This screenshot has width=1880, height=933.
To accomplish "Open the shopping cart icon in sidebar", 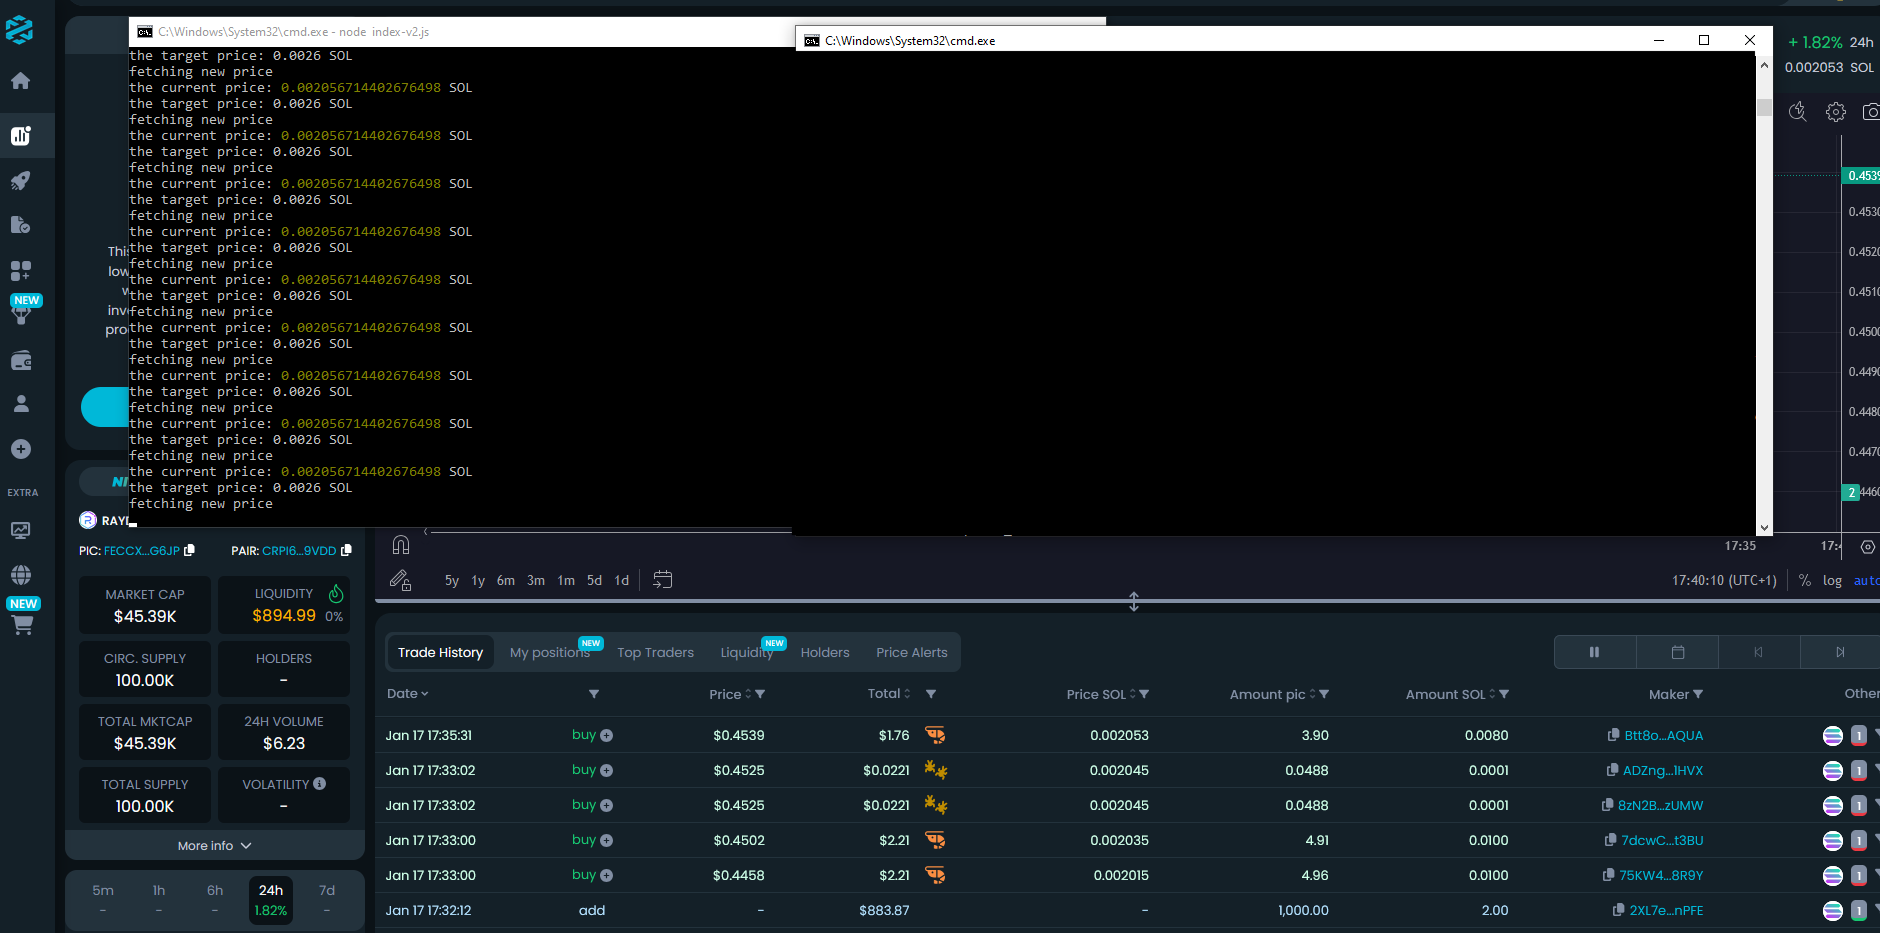I will [x=22, y=625].
